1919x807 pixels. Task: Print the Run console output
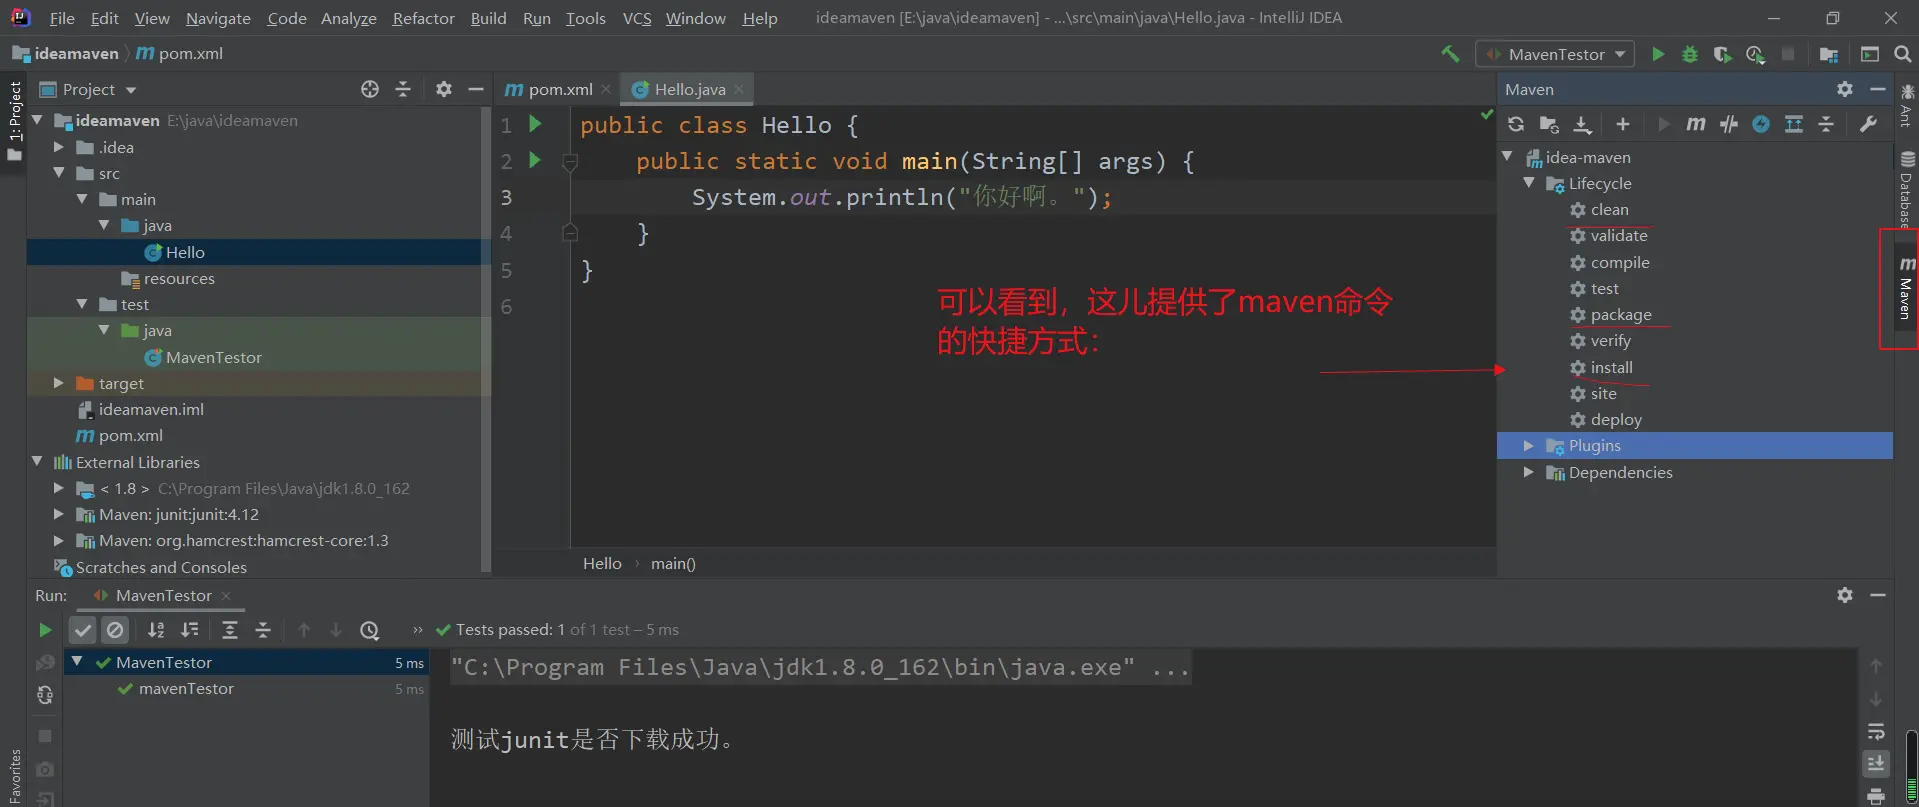click(x=1876, y=796)
